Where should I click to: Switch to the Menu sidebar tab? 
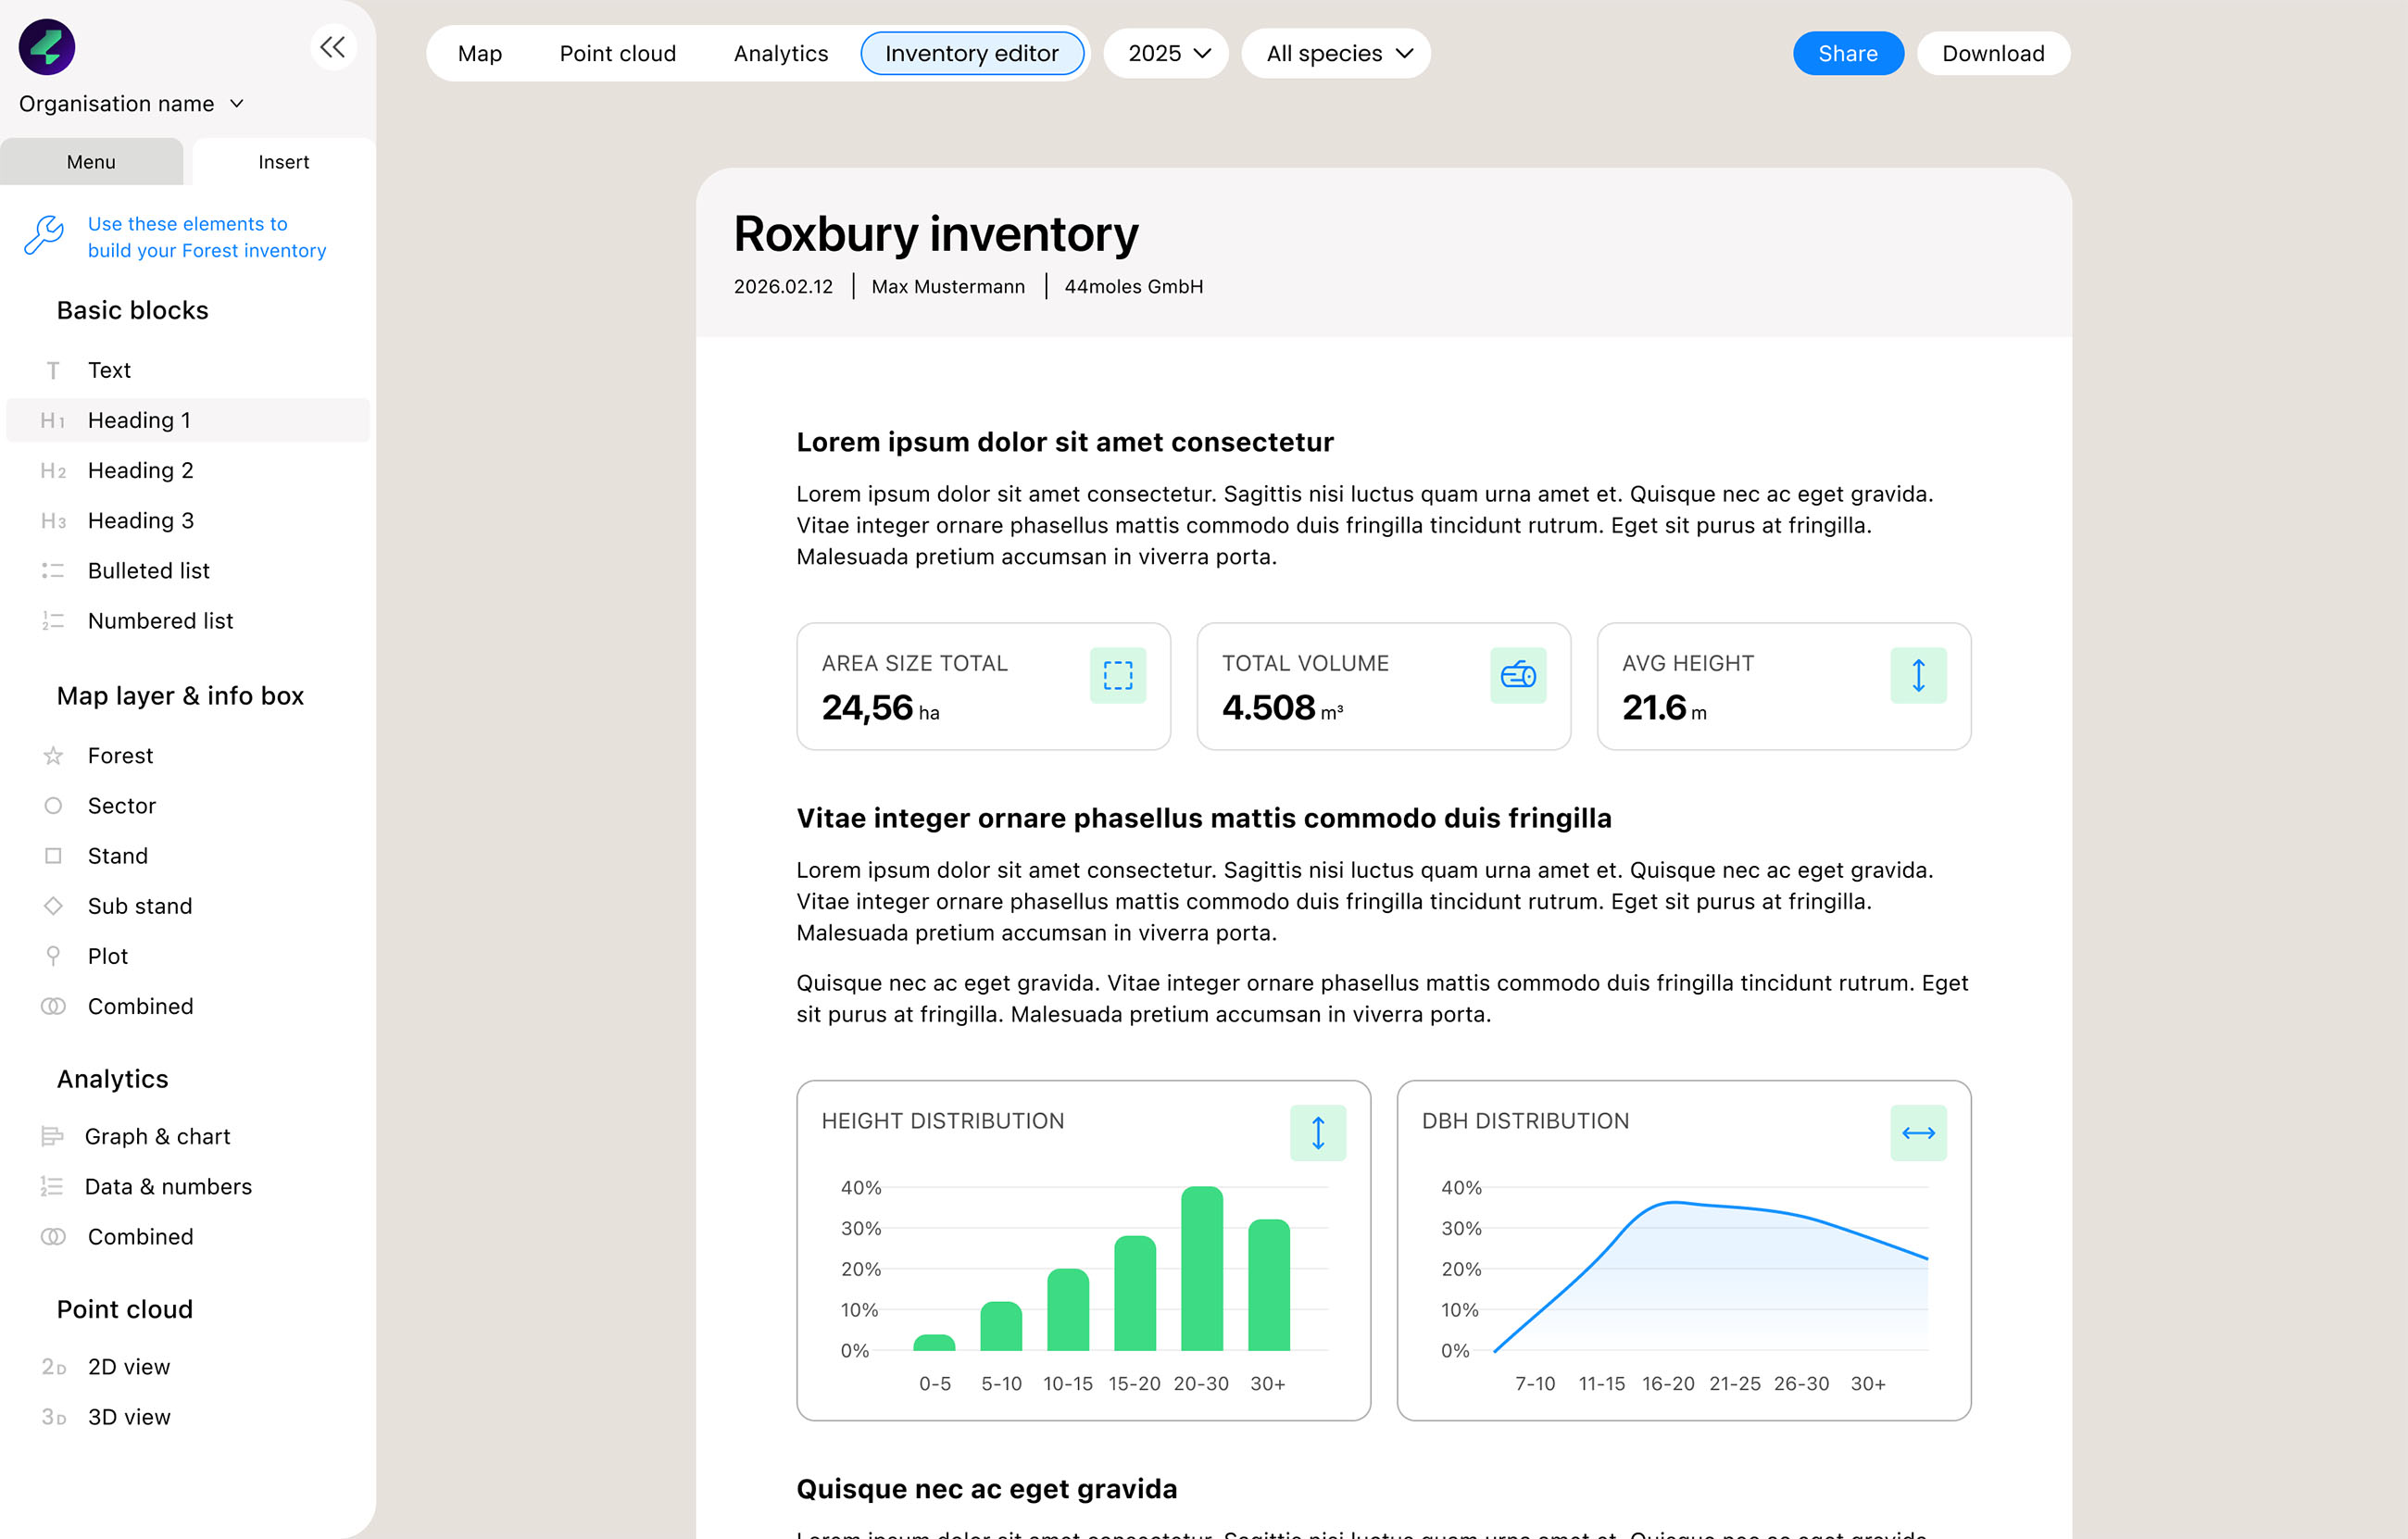pyautogui.click(x=91, y=162)
